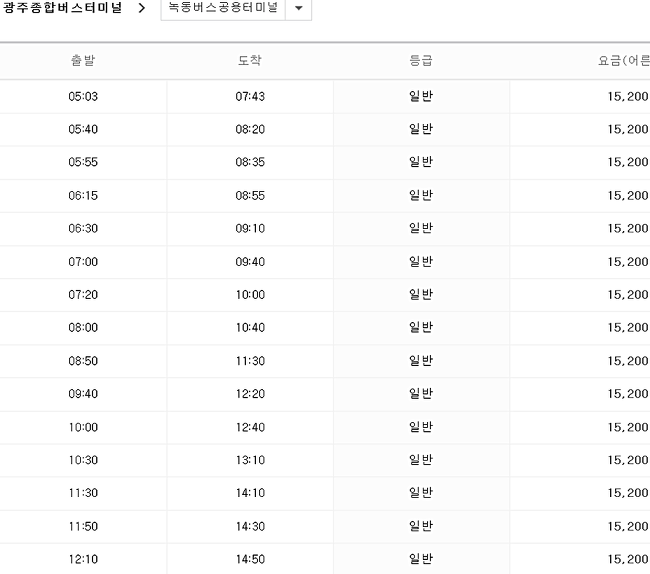The width and height of the screenshot is (650, 574).
Task: Click 일반 grade in the 12:10 row
Action: pos(421,559)
